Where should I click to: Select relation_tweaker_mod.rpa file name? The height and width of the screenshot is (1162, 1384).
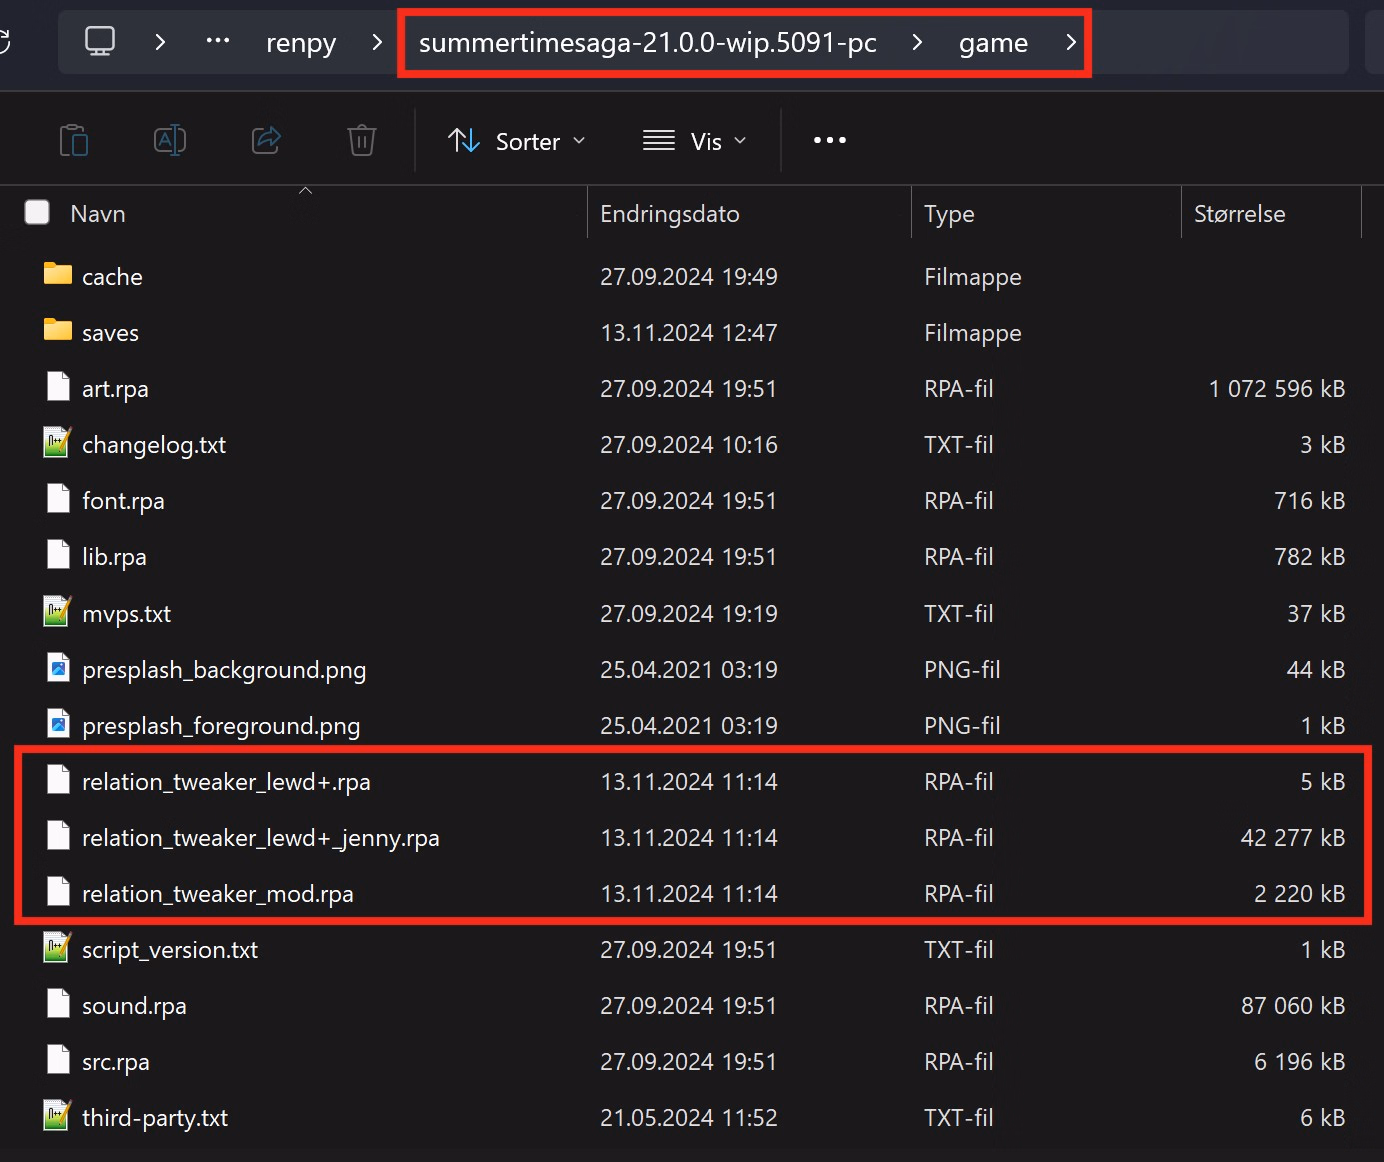[x=218, y=894]
